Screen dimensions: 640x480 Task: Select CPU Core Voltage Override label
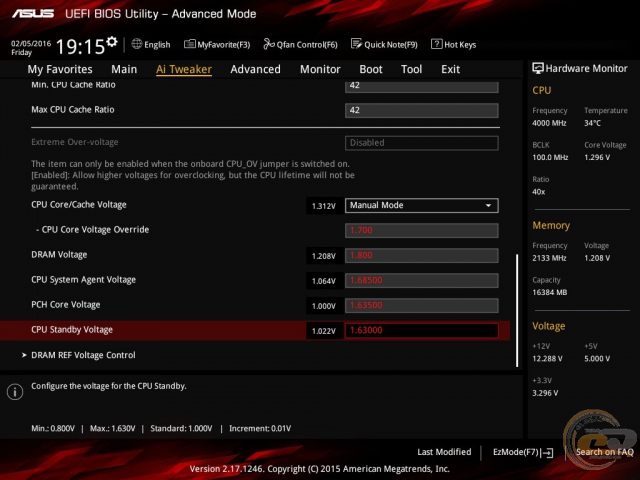[92, 230]
